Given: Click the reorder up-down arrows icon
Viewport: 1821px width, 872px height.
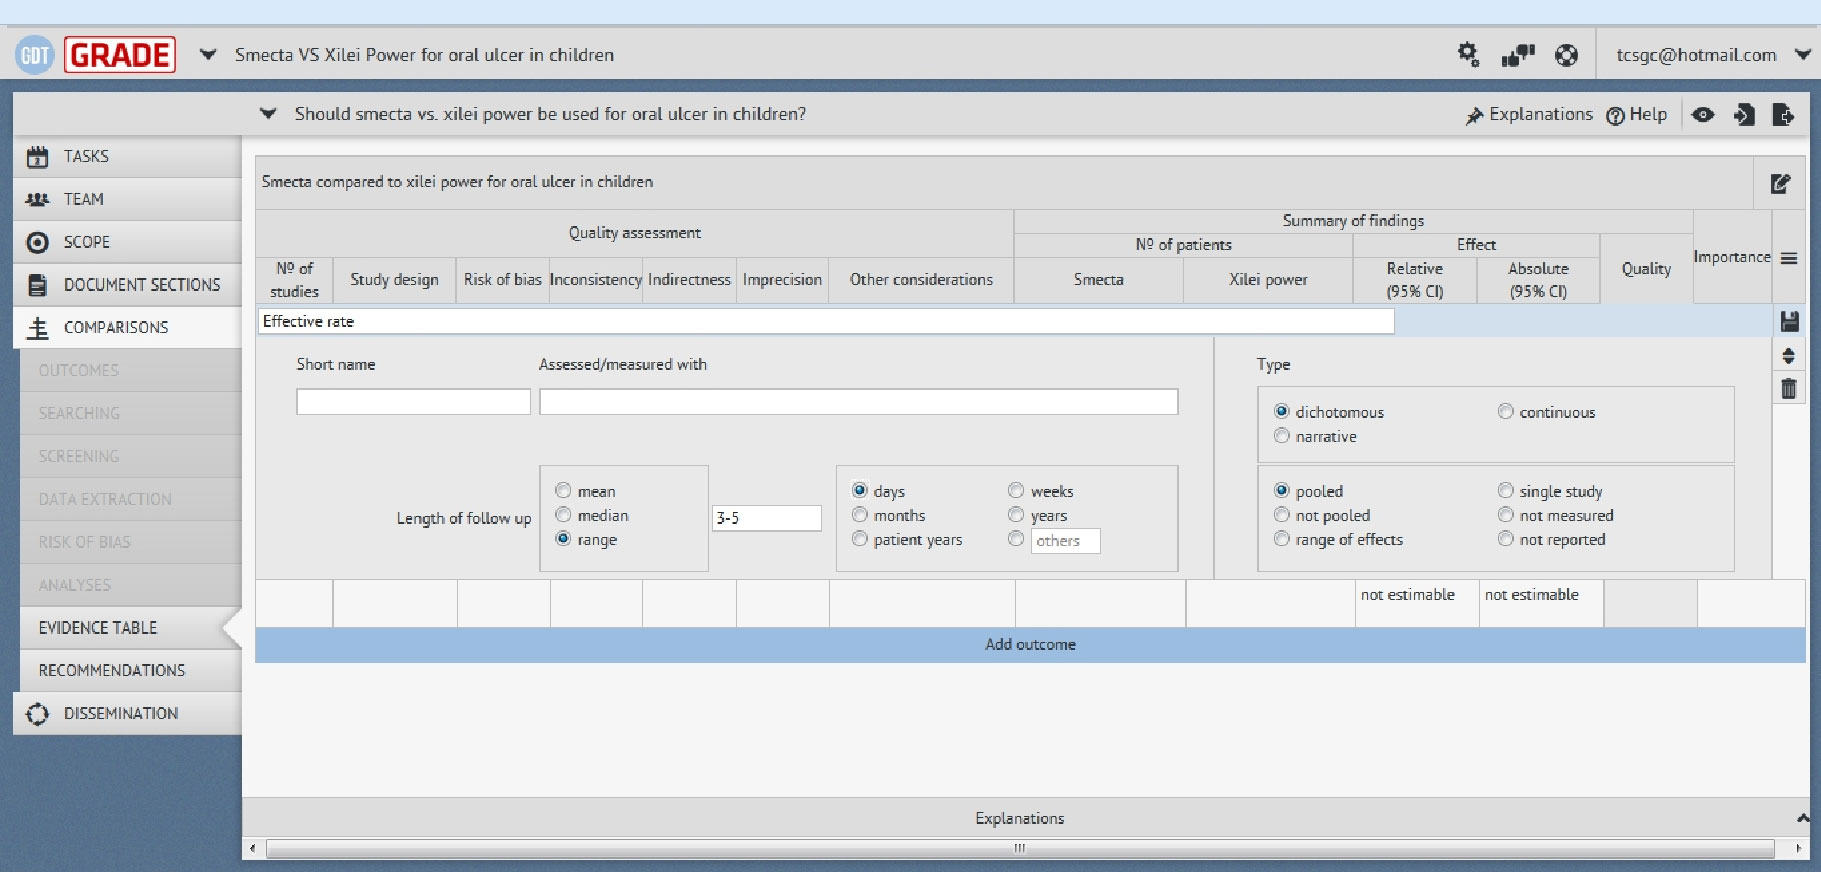Looking at the screenshot, I should pyautogui.click(x=1789, y=355).
